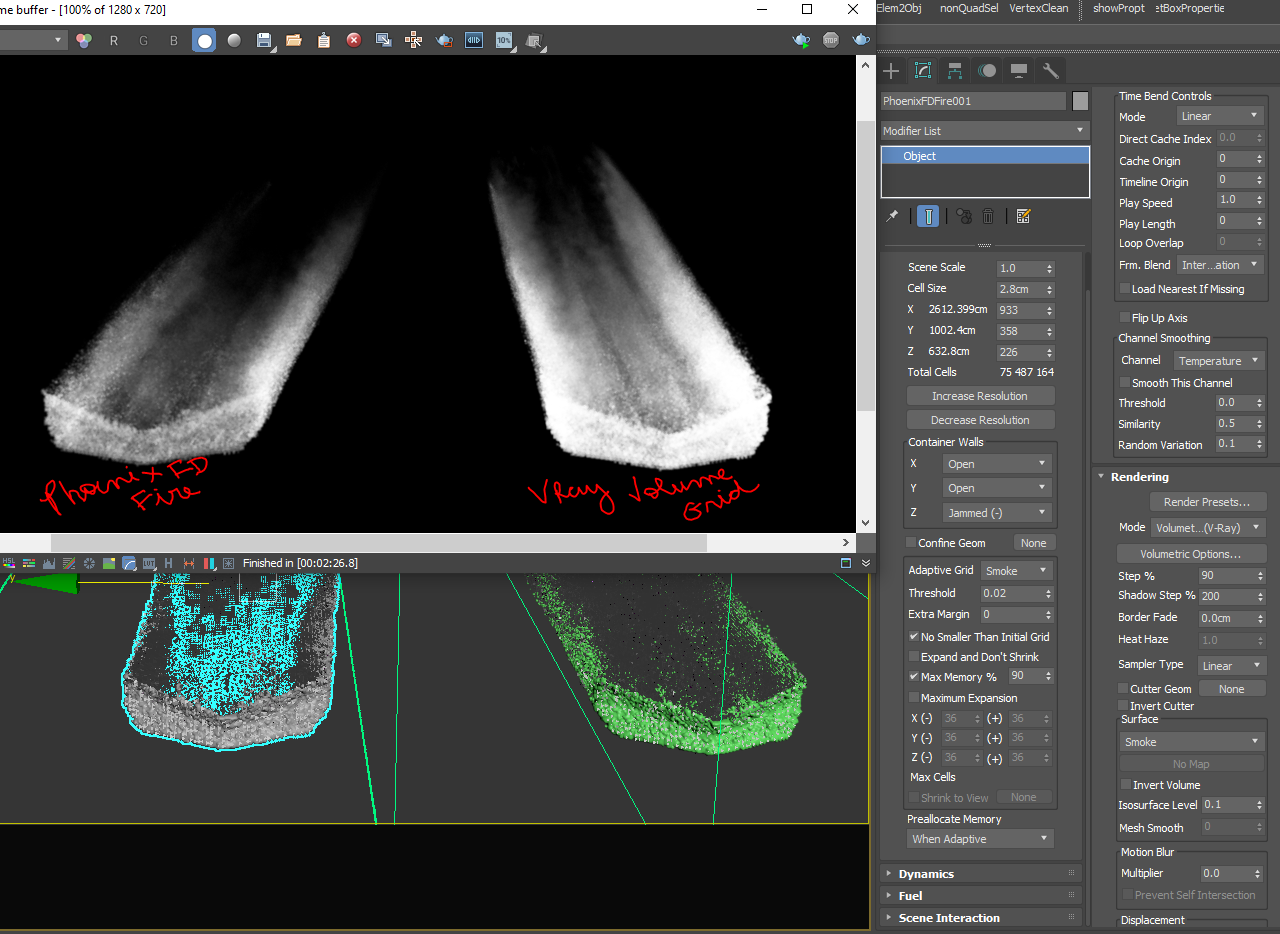Click Increase Resolution button
Screen dimensions: 1280x934
[980, 396]
